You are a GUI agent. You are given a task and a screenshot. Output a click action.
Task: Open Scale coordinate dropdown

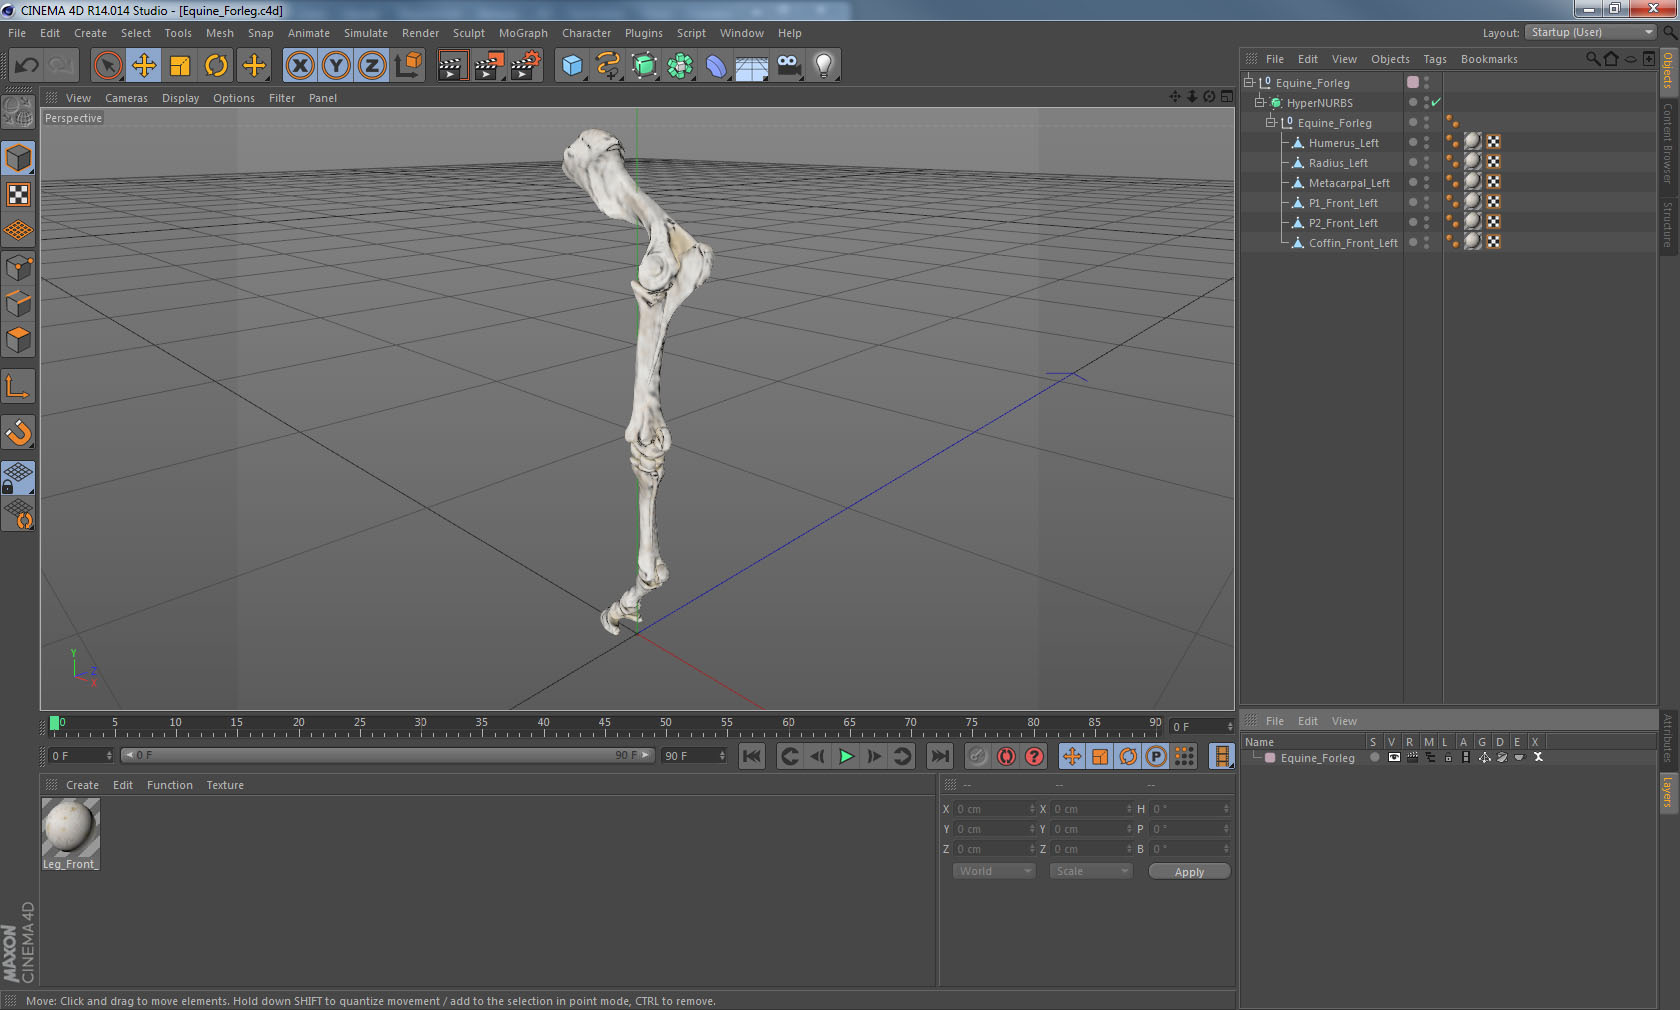(1090, 872)
